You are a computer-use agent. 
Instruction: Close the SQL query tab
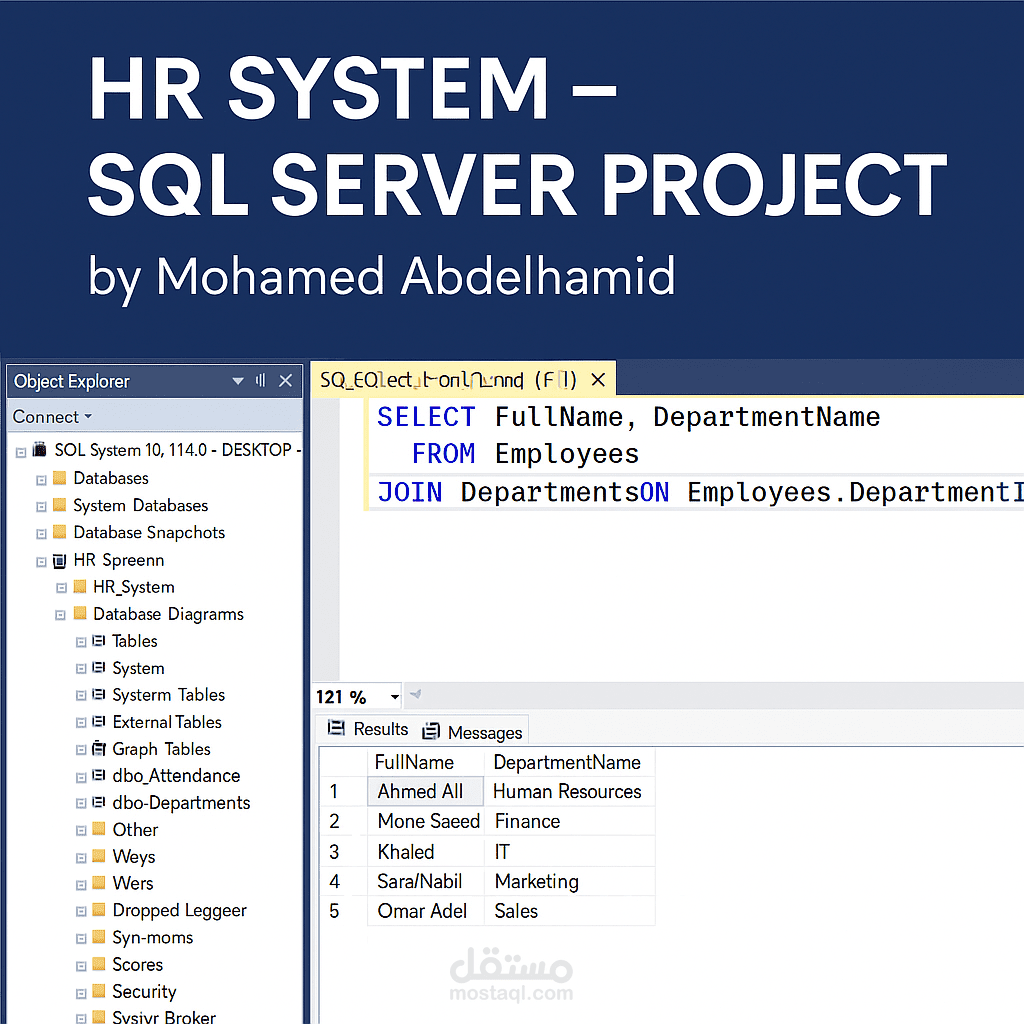coord(598,379)
